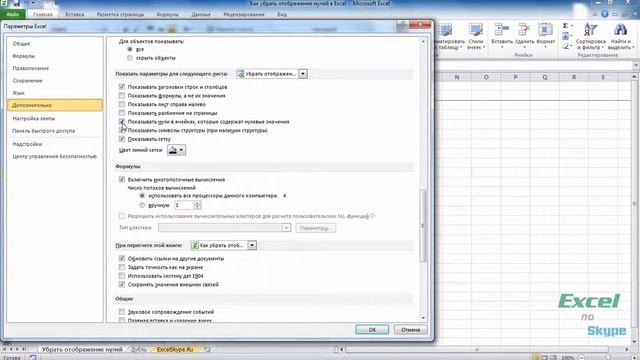This screenshot has height=360, width=640.
Task: Switch to the Data ribbon tab
Action: tap(201, 14)
